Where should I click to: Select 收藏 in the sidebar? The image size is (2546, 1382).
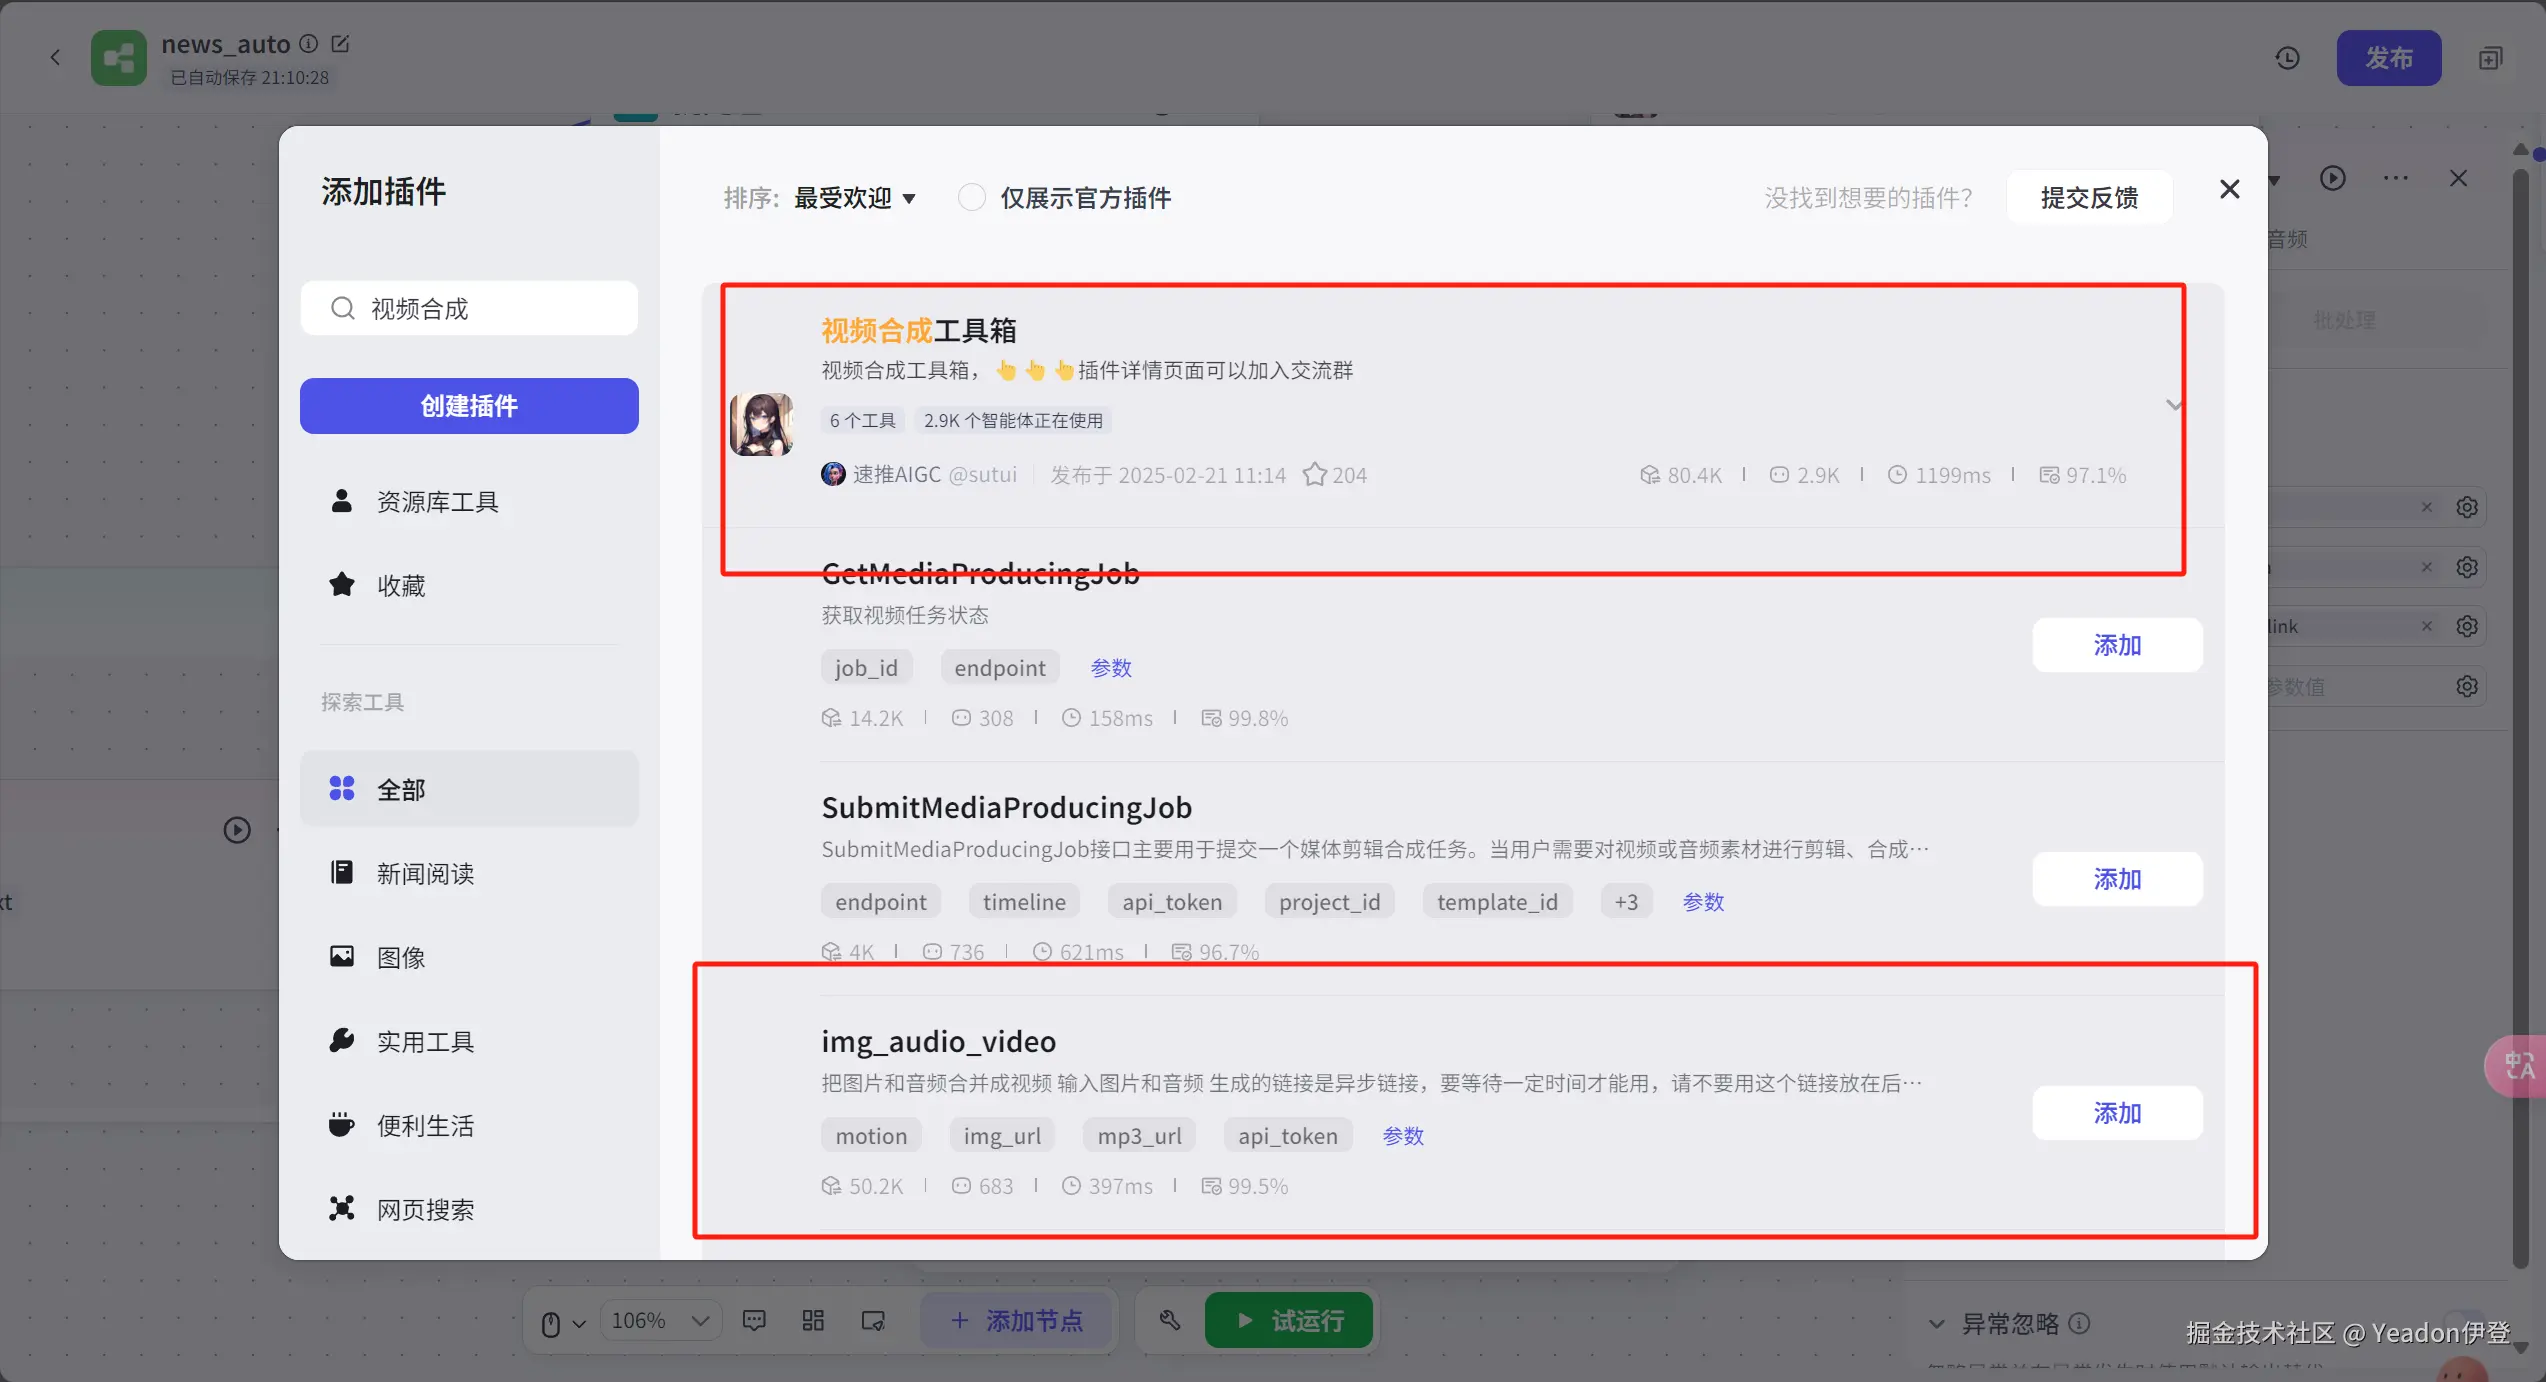click(401, 586)
